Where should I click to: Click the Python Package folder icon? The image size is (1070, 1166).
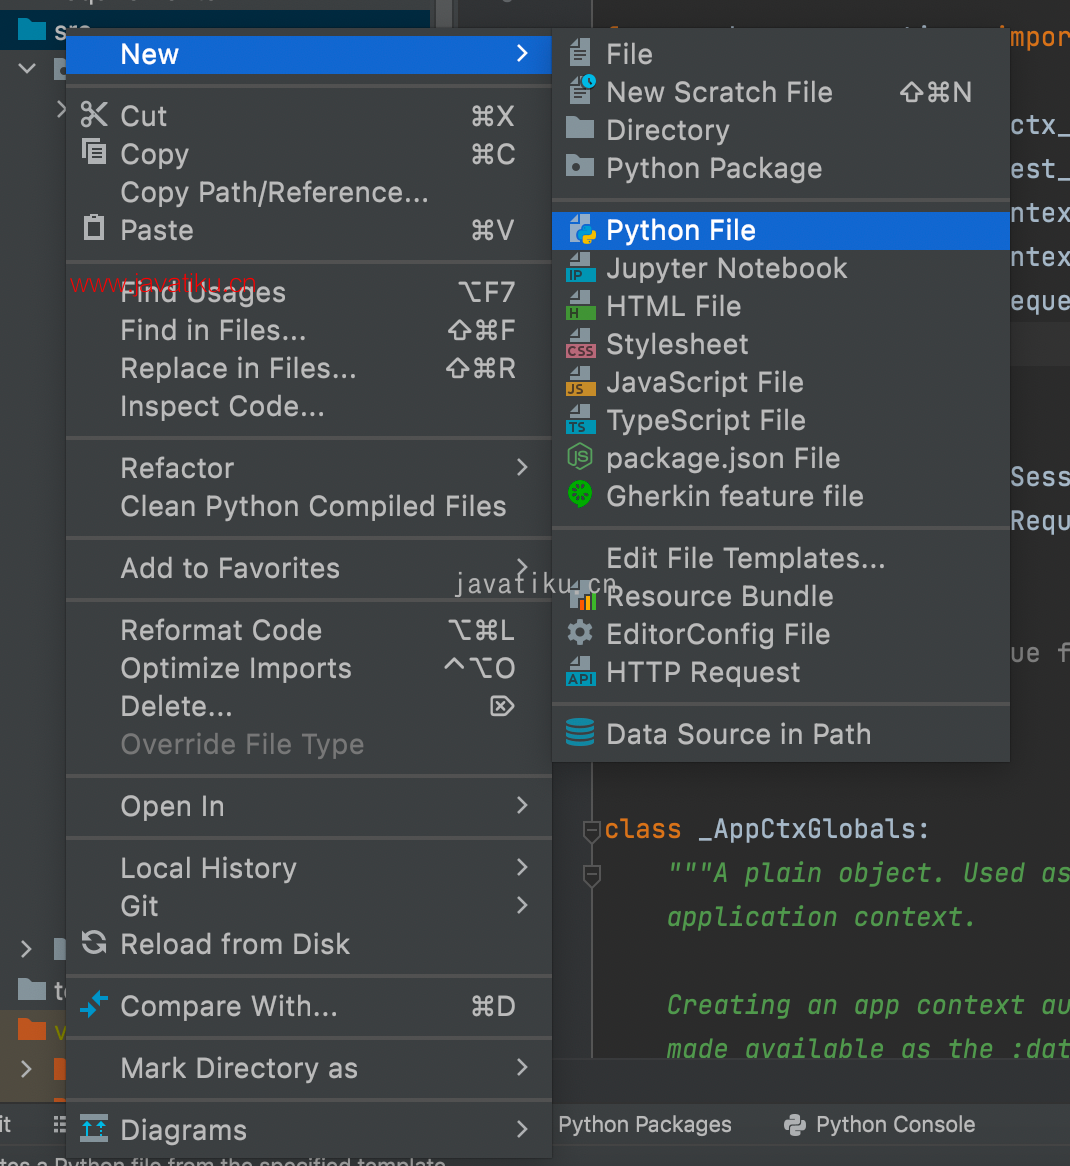point(580,166)
